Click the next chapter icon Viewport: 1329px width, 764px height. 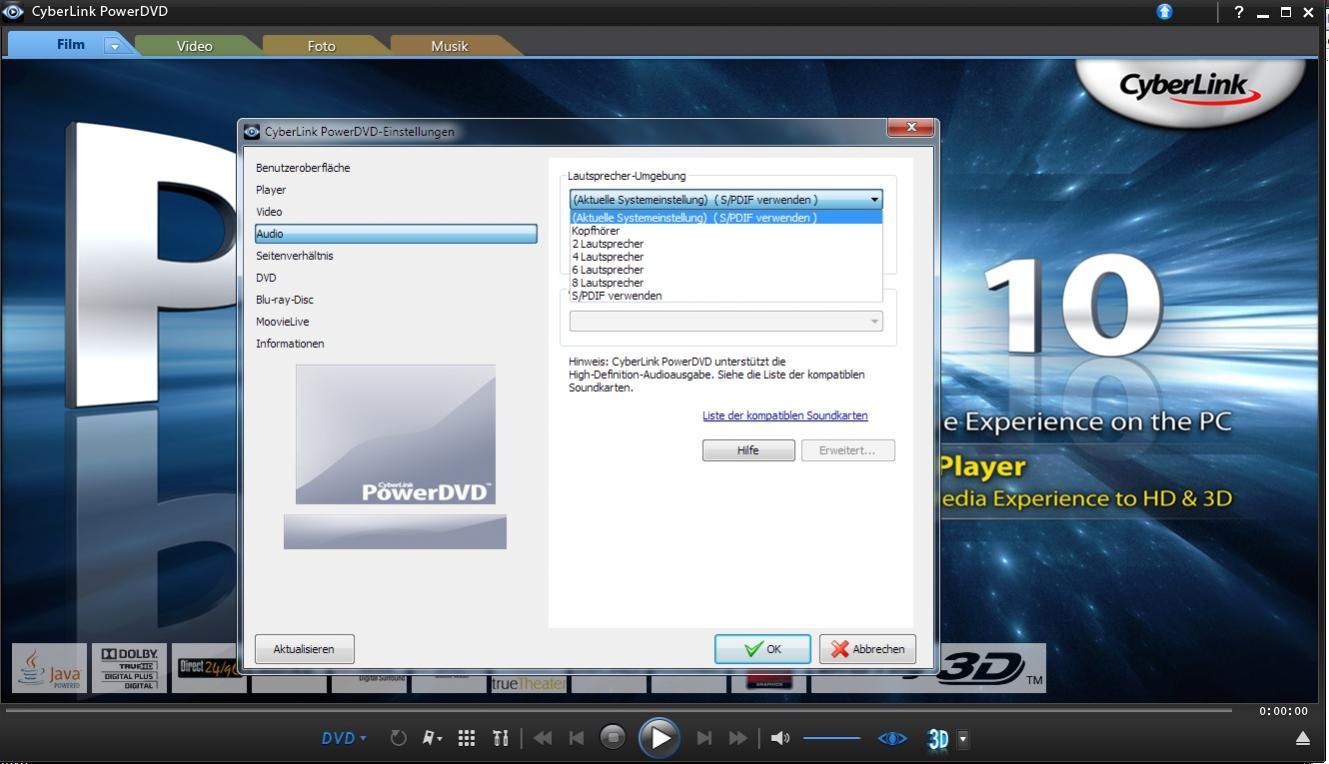704,738
